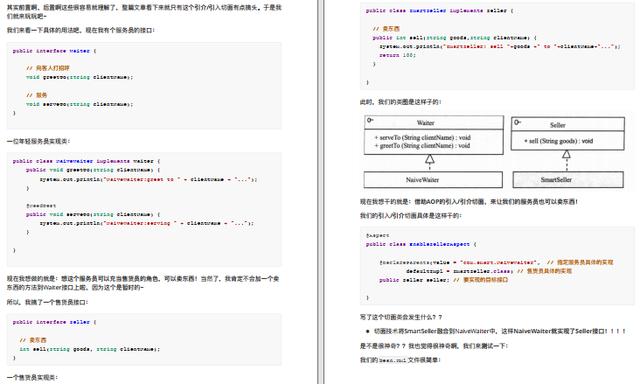
Task: Click 'defaultImpl = SmartSeller.class' code line
Action: coord(489,271)
